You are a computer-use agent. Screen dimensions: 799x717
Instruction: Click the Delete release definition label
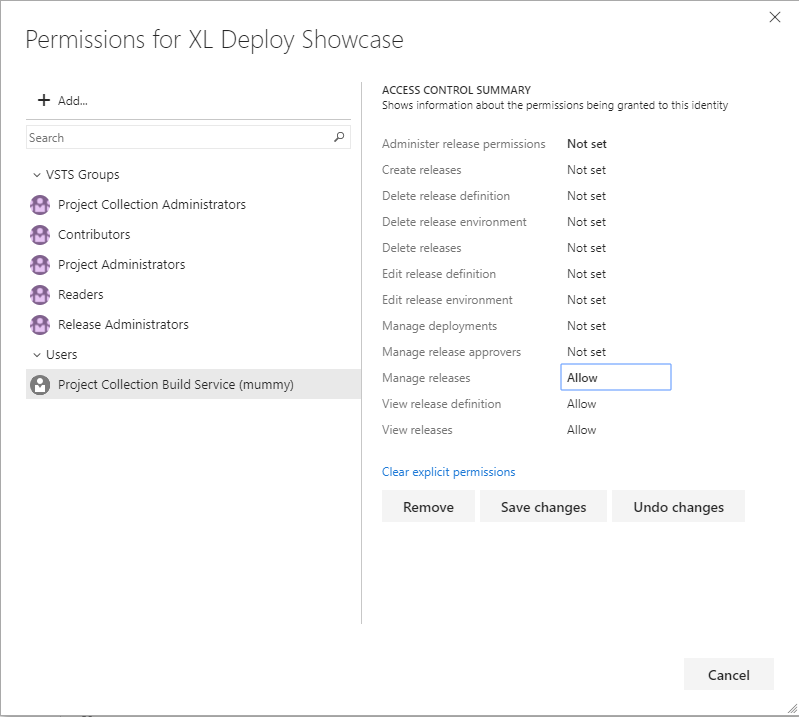(446, 196)
